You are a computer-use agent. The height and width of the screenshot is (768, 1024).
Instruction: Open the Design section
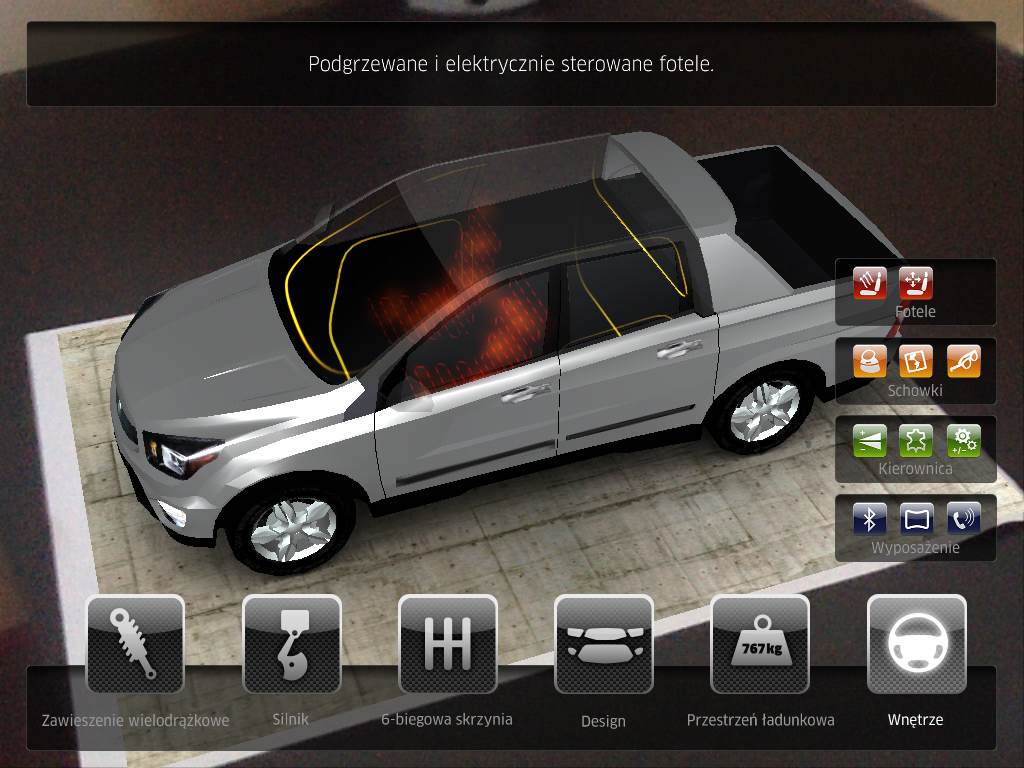(603, 645)
